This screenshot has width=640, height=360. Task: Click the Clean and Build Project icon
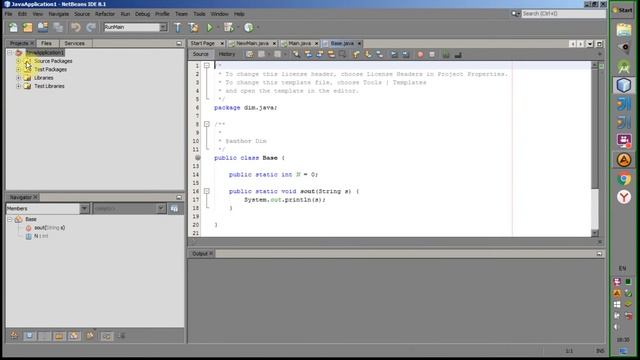pos(194,27)
